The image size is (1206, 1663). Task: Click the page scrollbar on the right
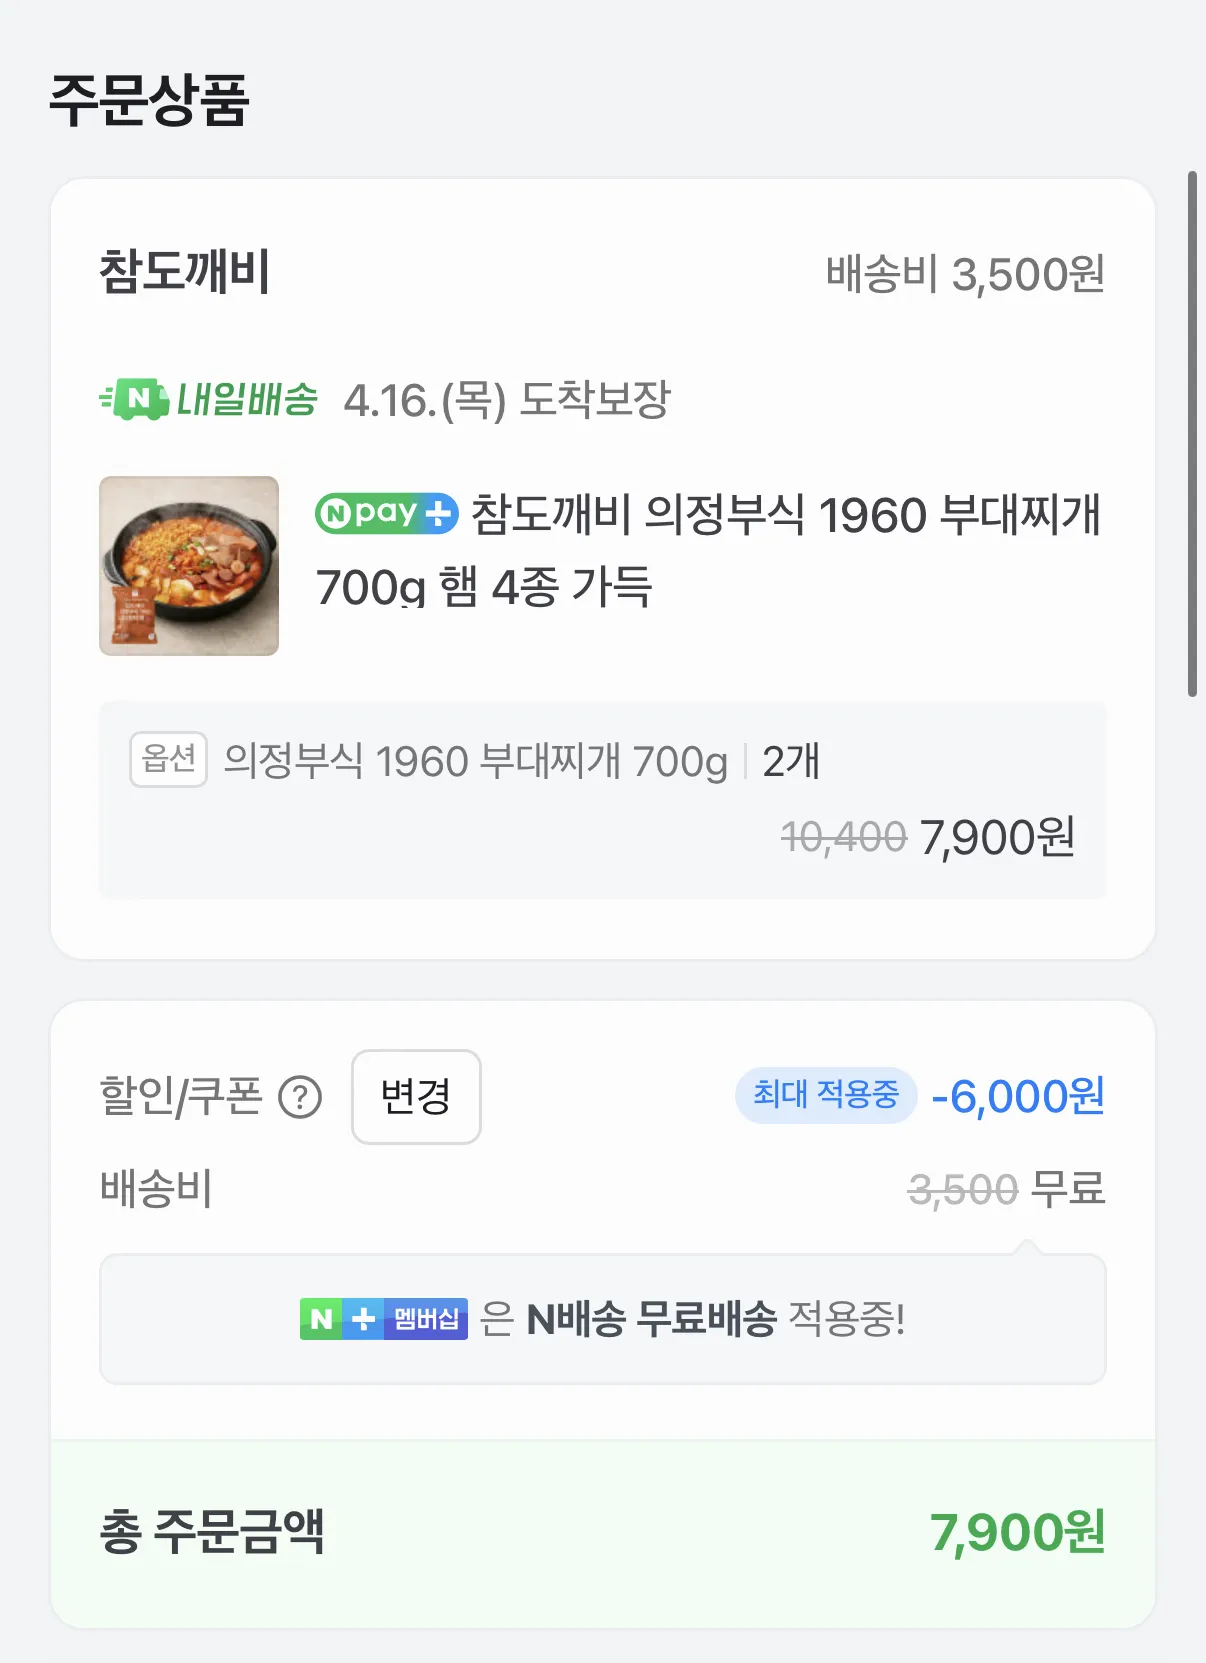1192,434
